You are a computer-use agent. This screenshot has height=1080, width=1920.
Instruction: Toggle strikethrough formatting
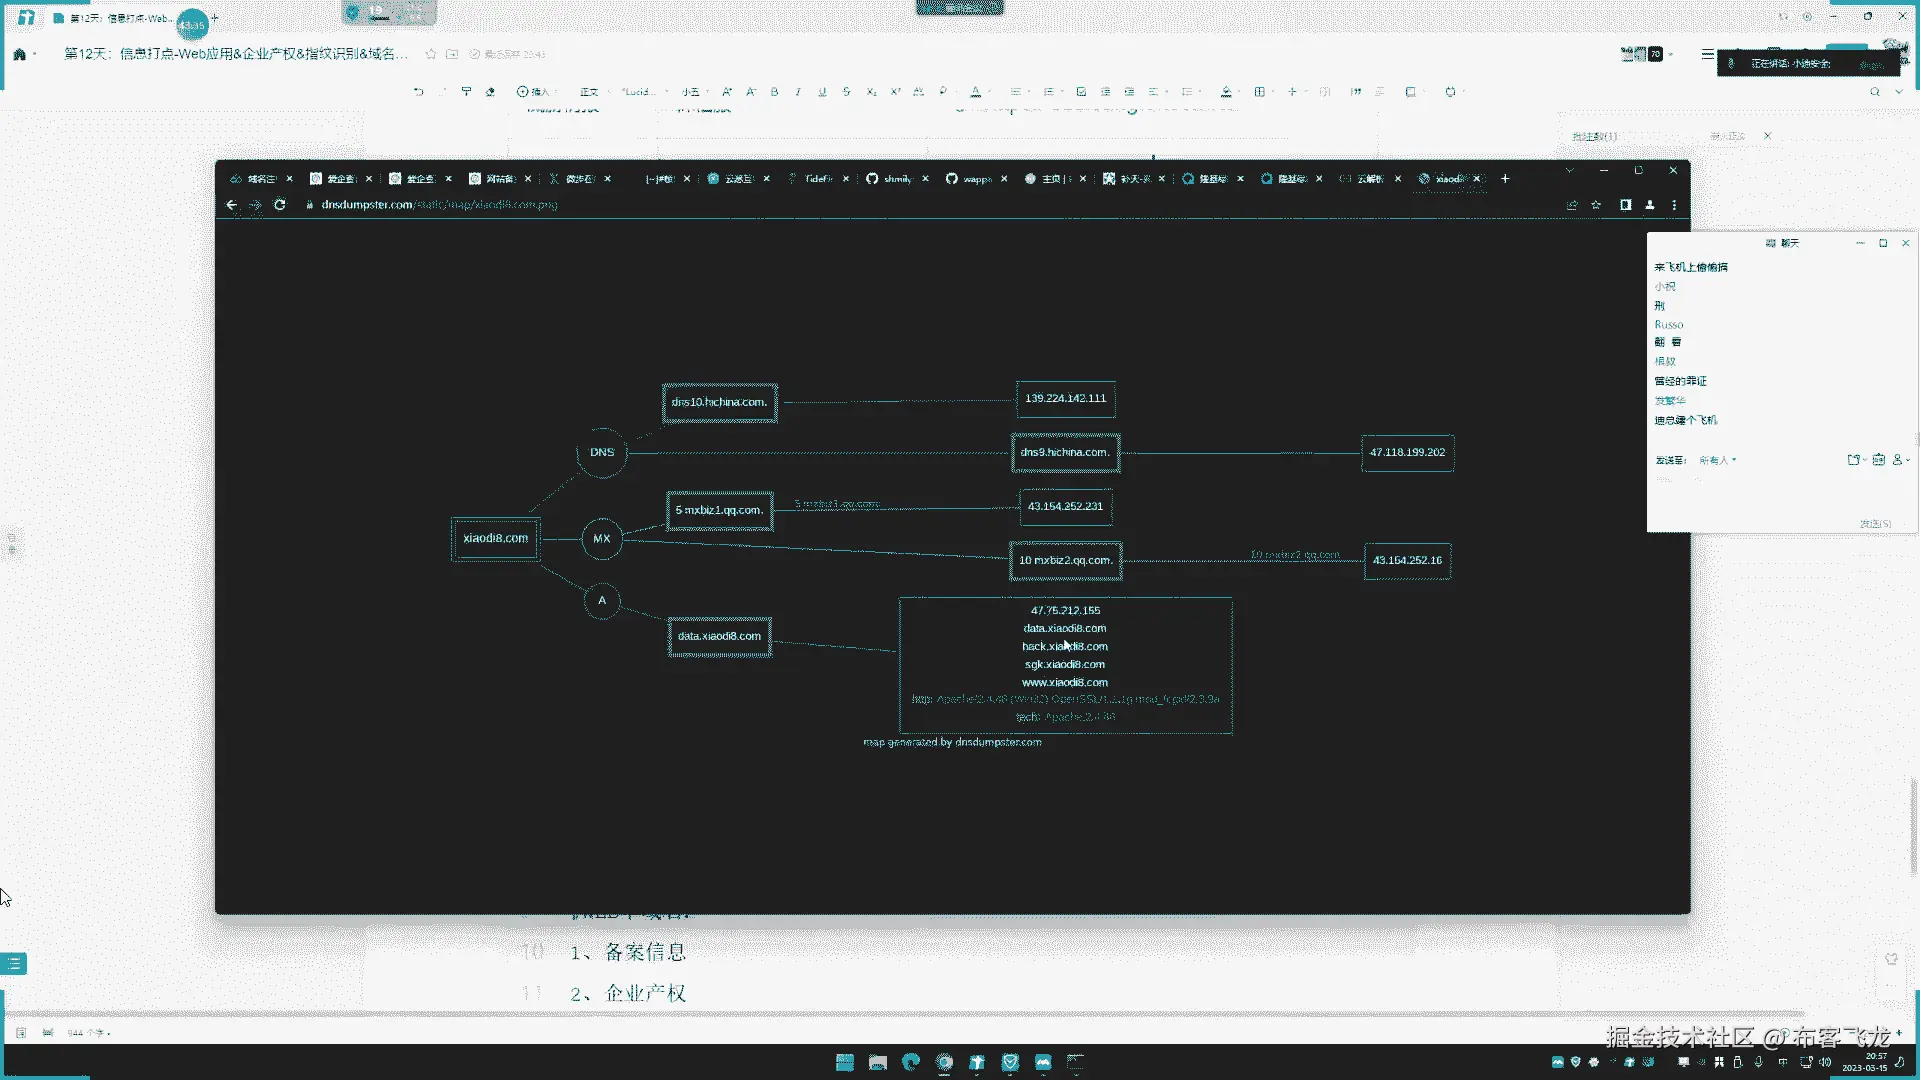[x=846, y=92]
